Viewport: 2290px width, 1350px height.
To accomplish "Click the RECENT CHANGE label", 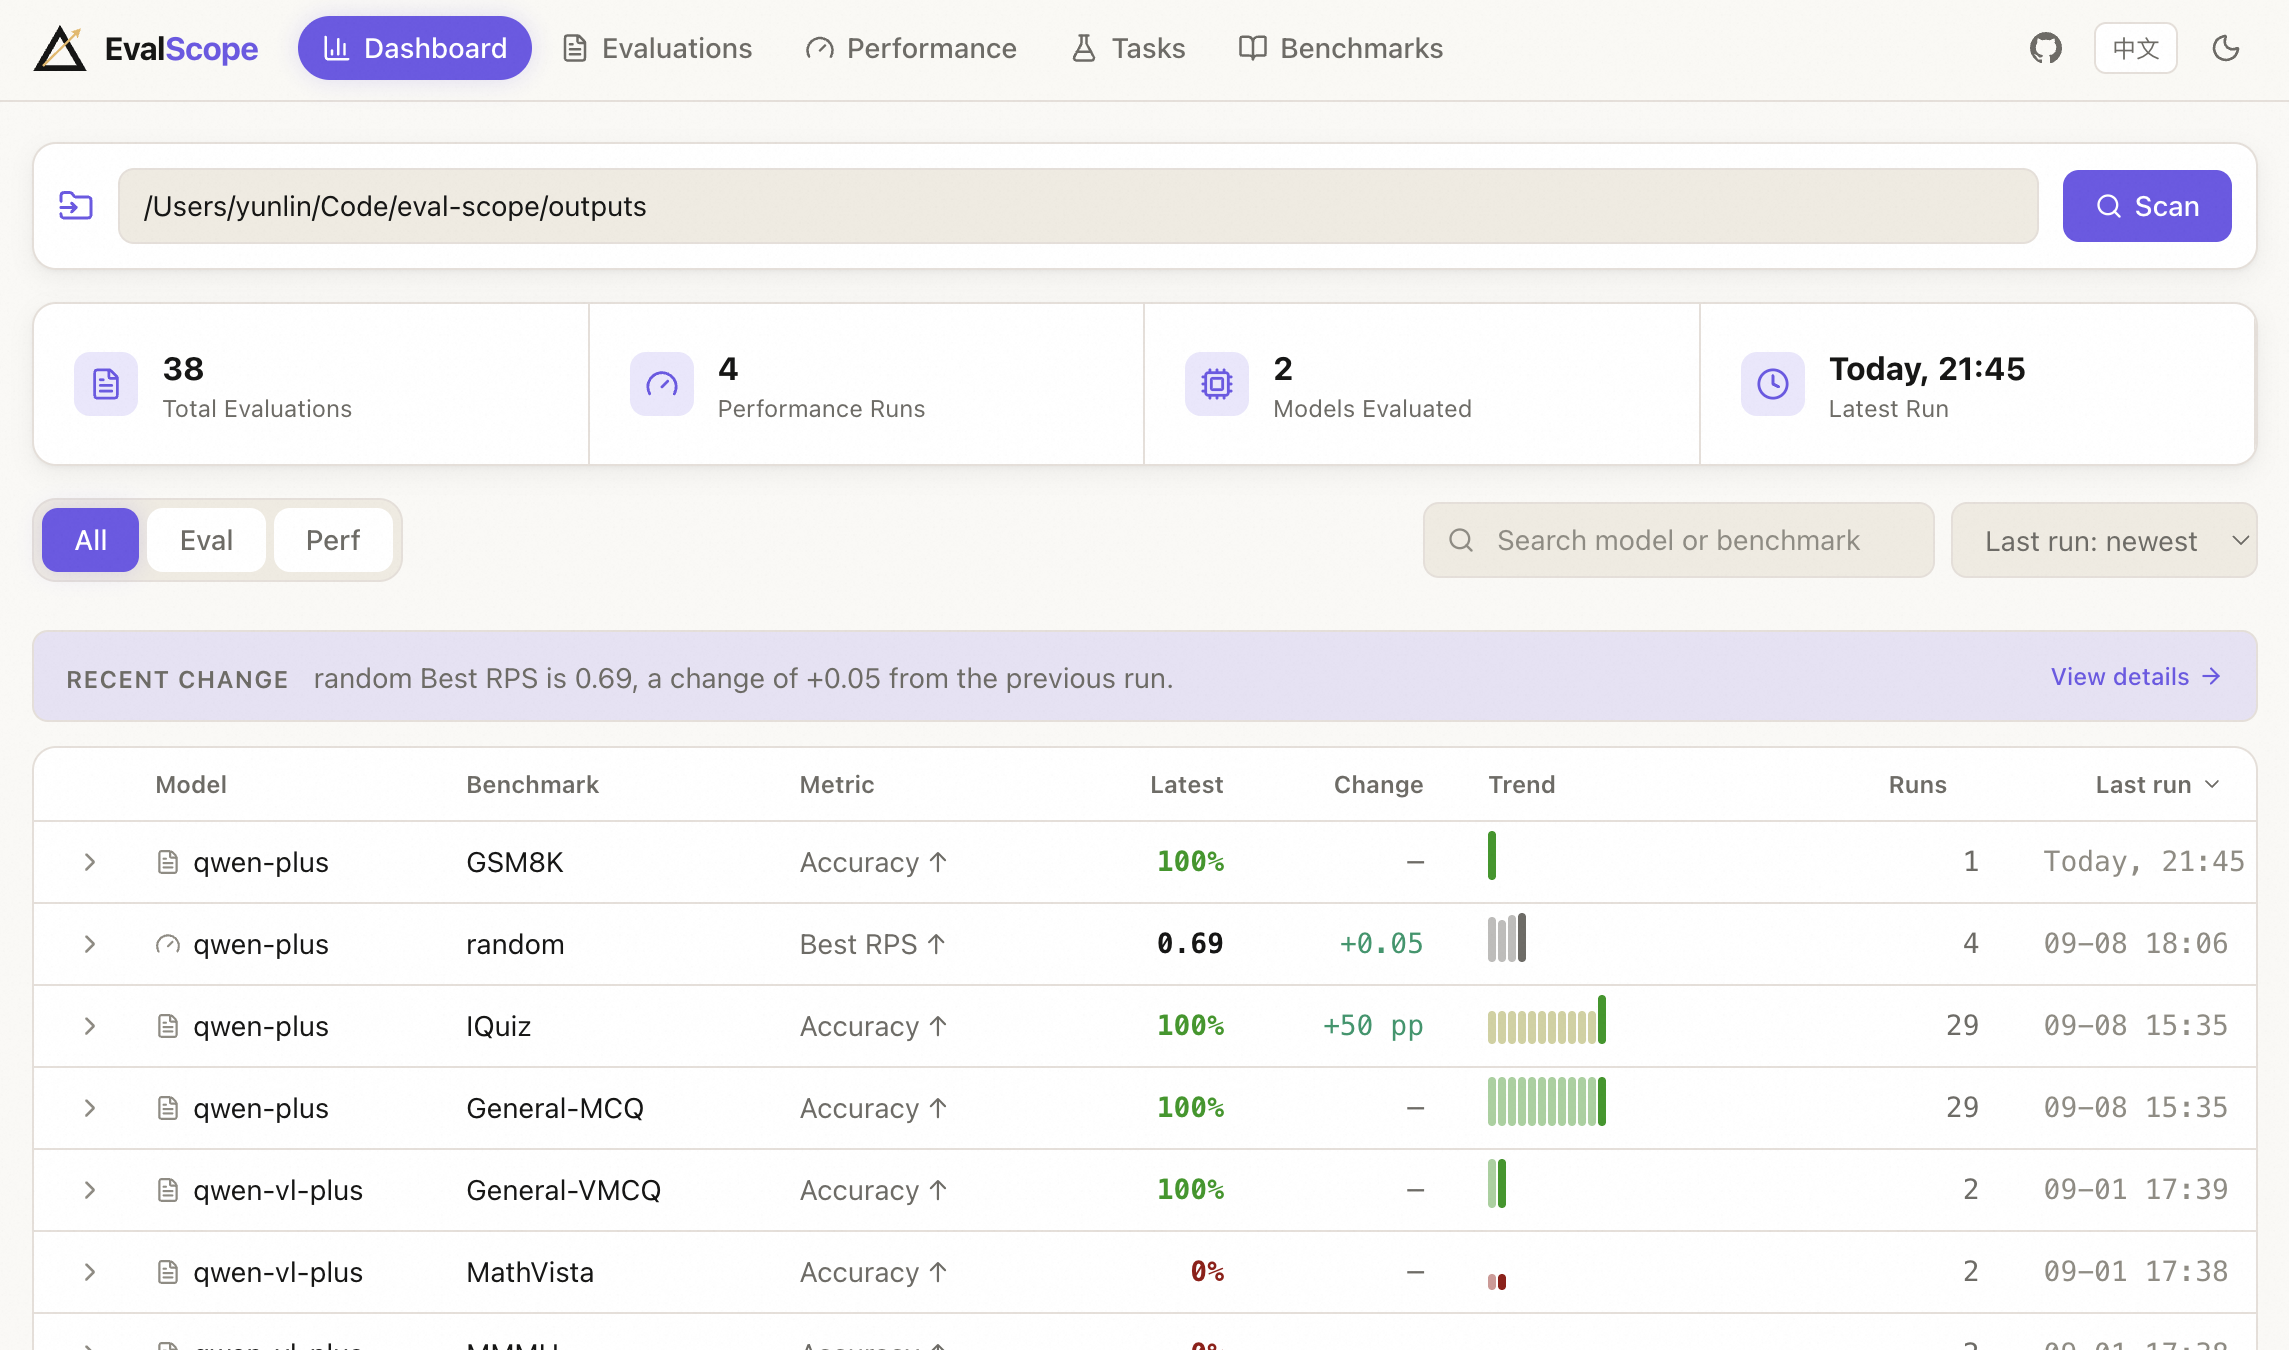I will (x=177, y=680).
